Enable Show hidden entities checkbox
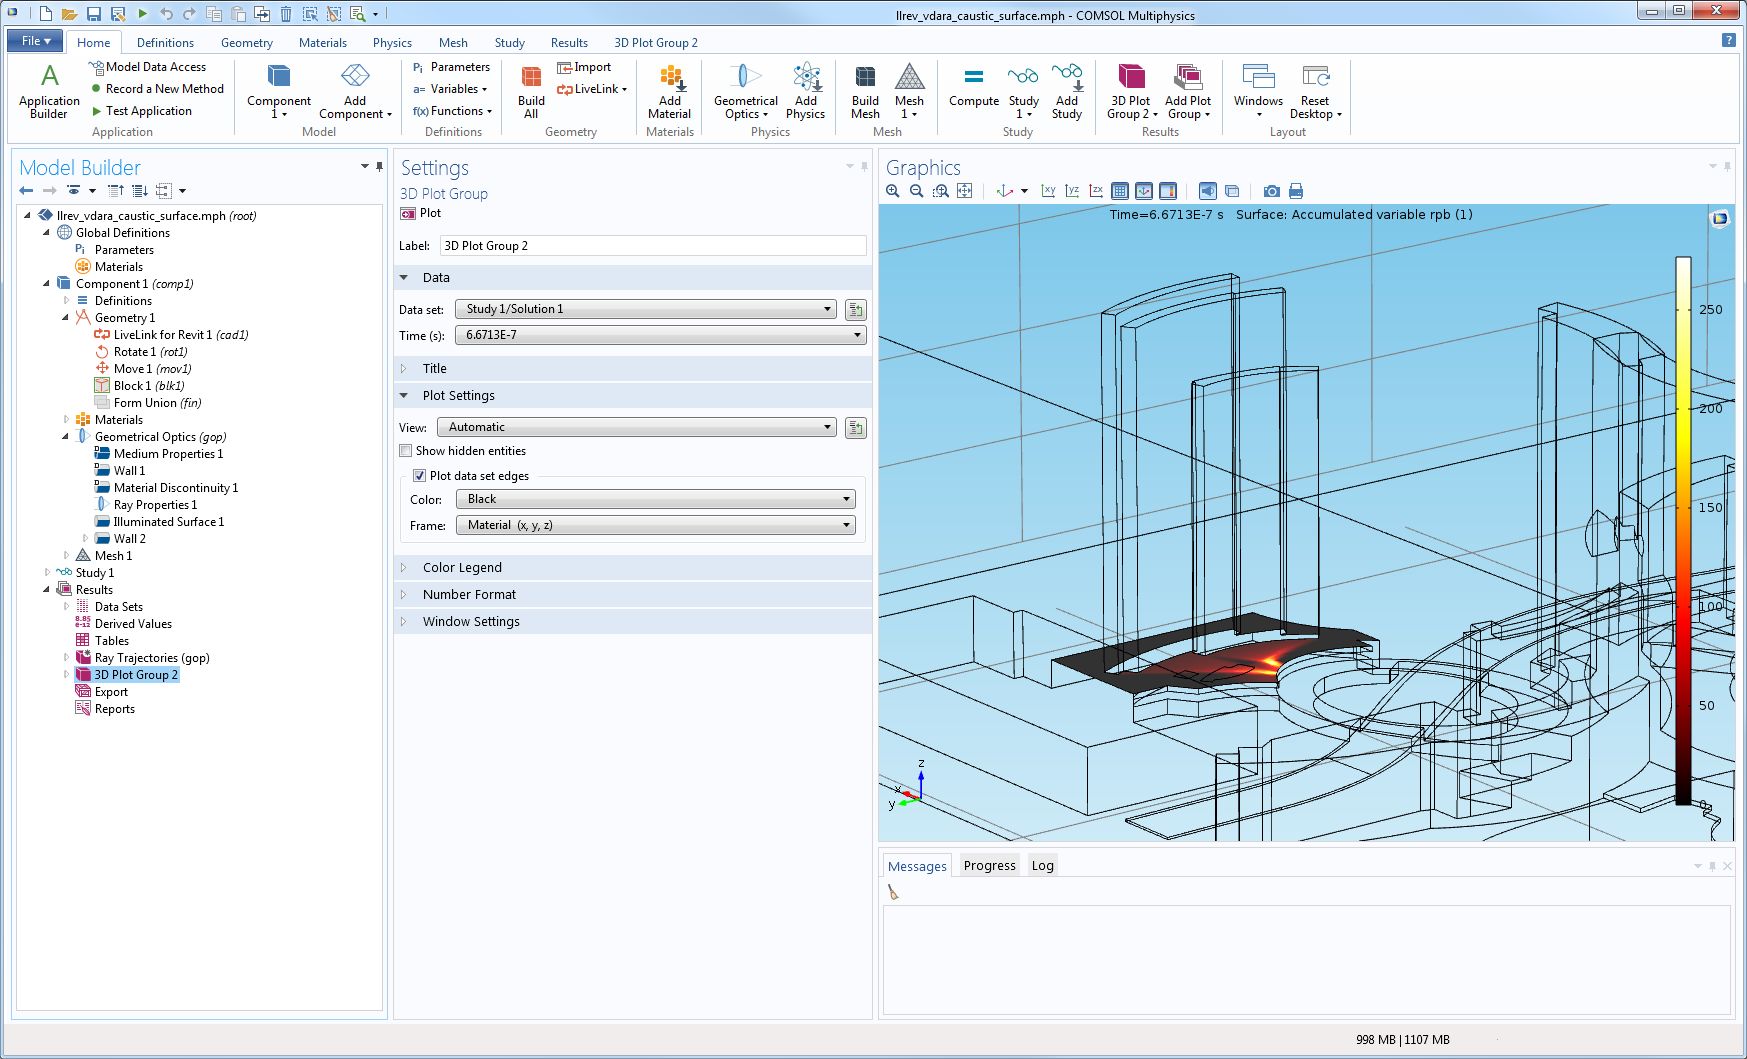 tap(406, 451)
